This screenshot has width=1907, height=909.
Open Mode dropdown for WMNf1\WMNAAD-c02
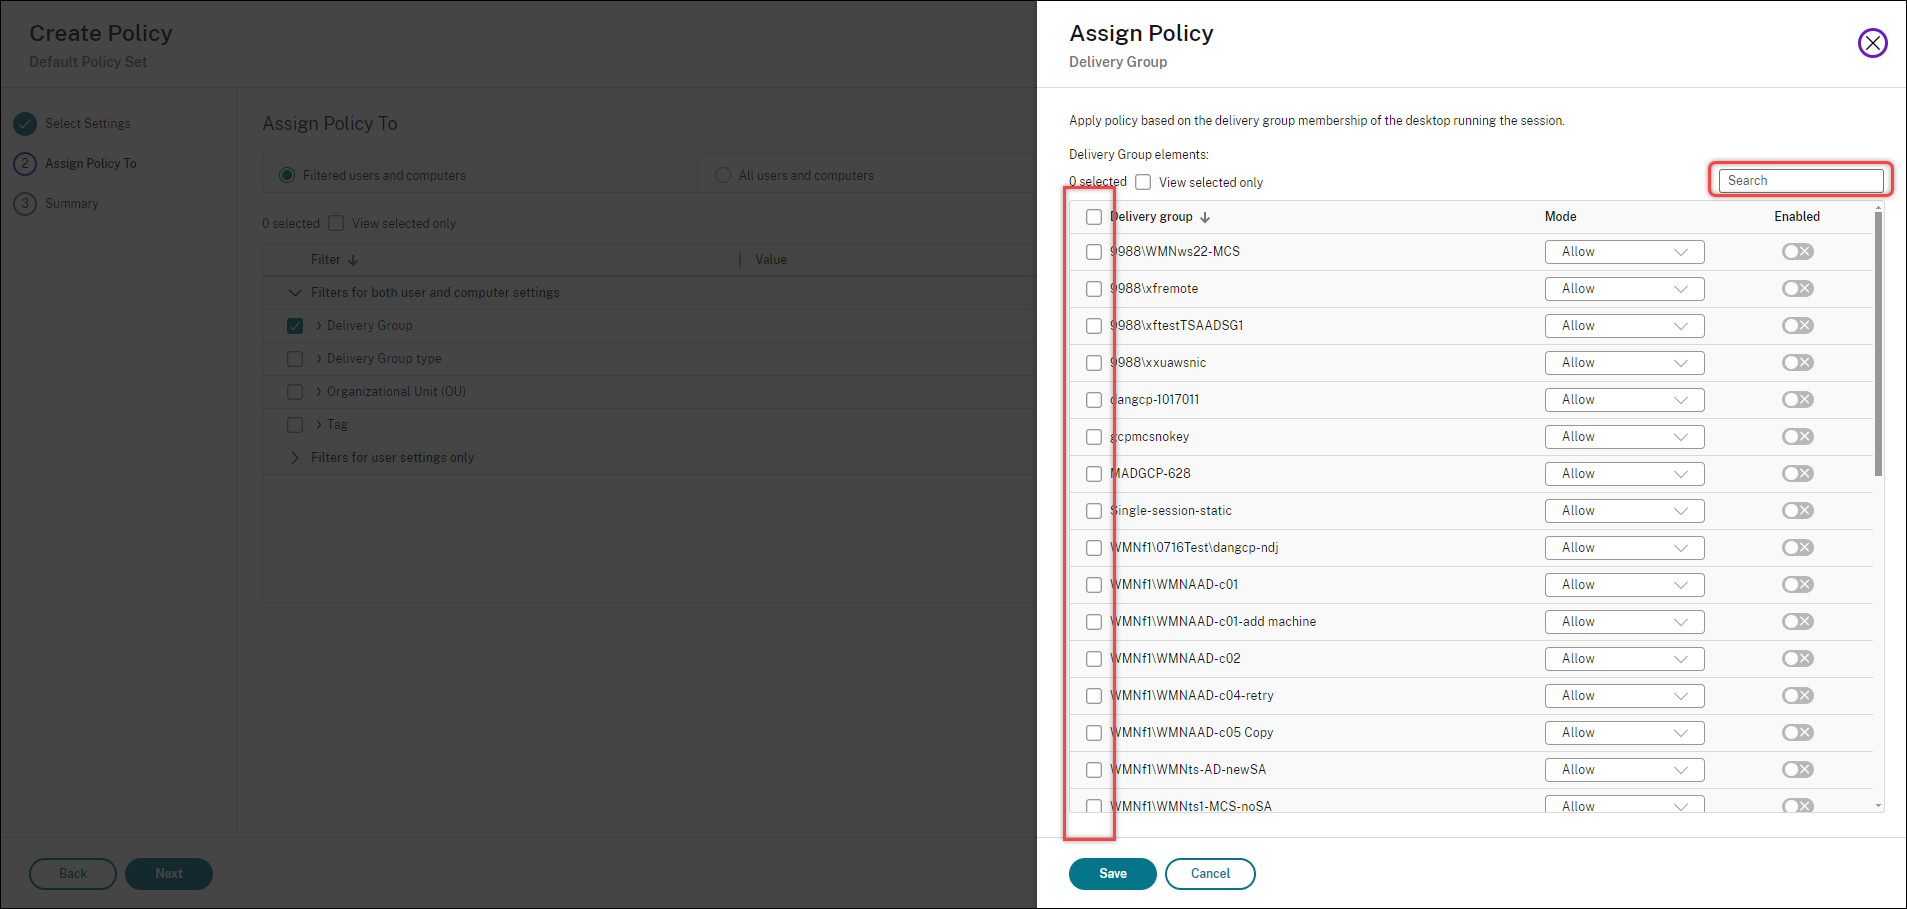pos(1624,659)
